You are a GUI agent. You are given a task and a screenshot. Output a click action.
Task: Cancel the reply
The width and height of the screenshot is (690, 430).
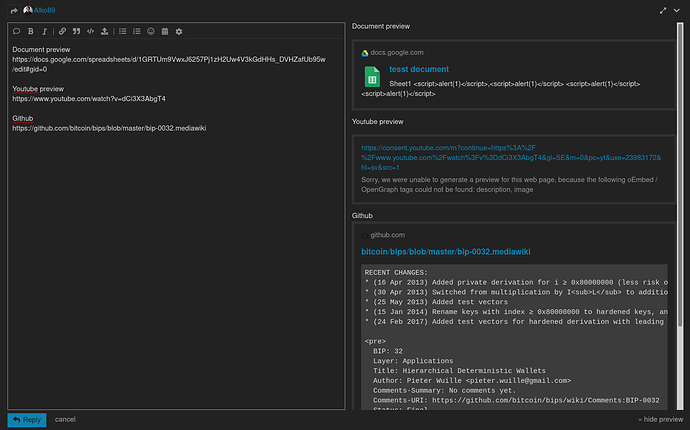[x=65, y=419]
